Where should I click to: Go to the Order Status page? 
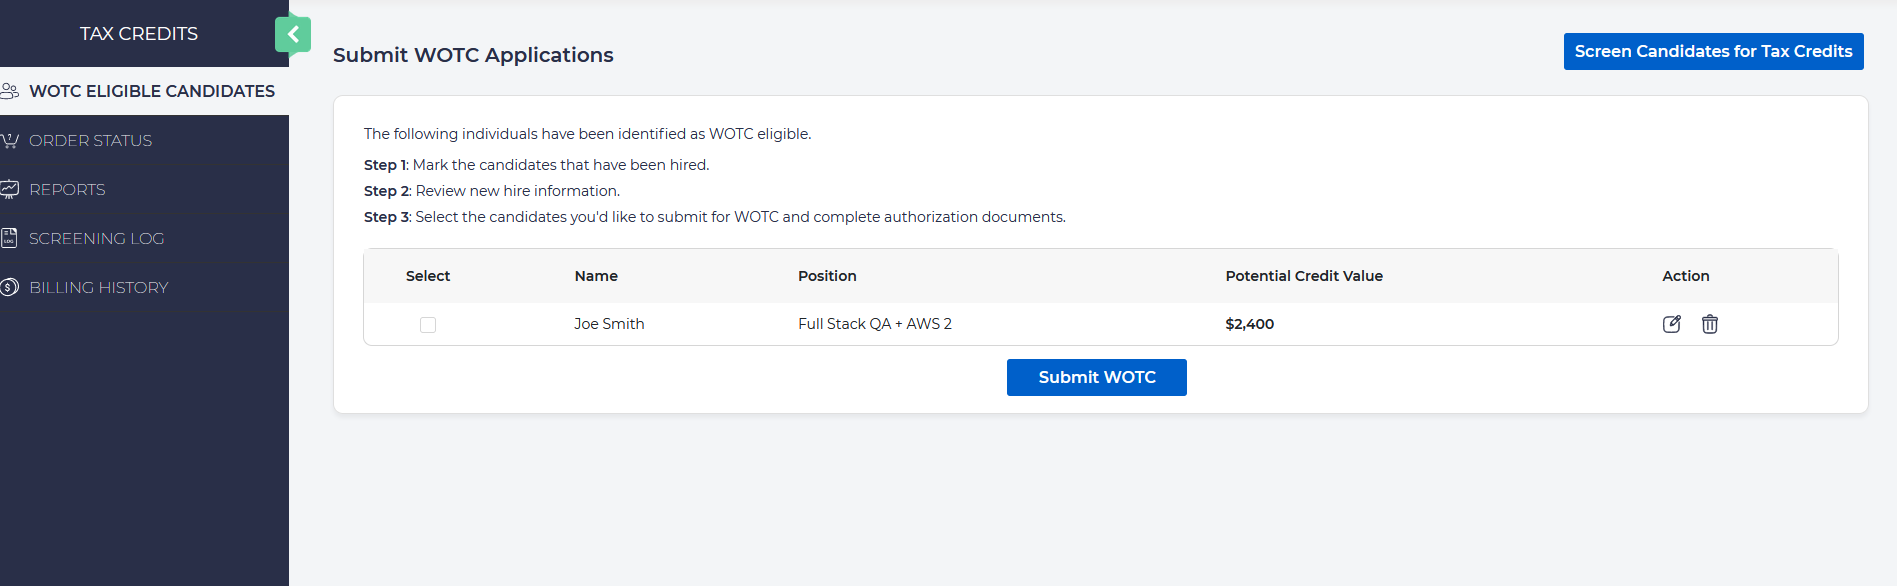(91, 141)
